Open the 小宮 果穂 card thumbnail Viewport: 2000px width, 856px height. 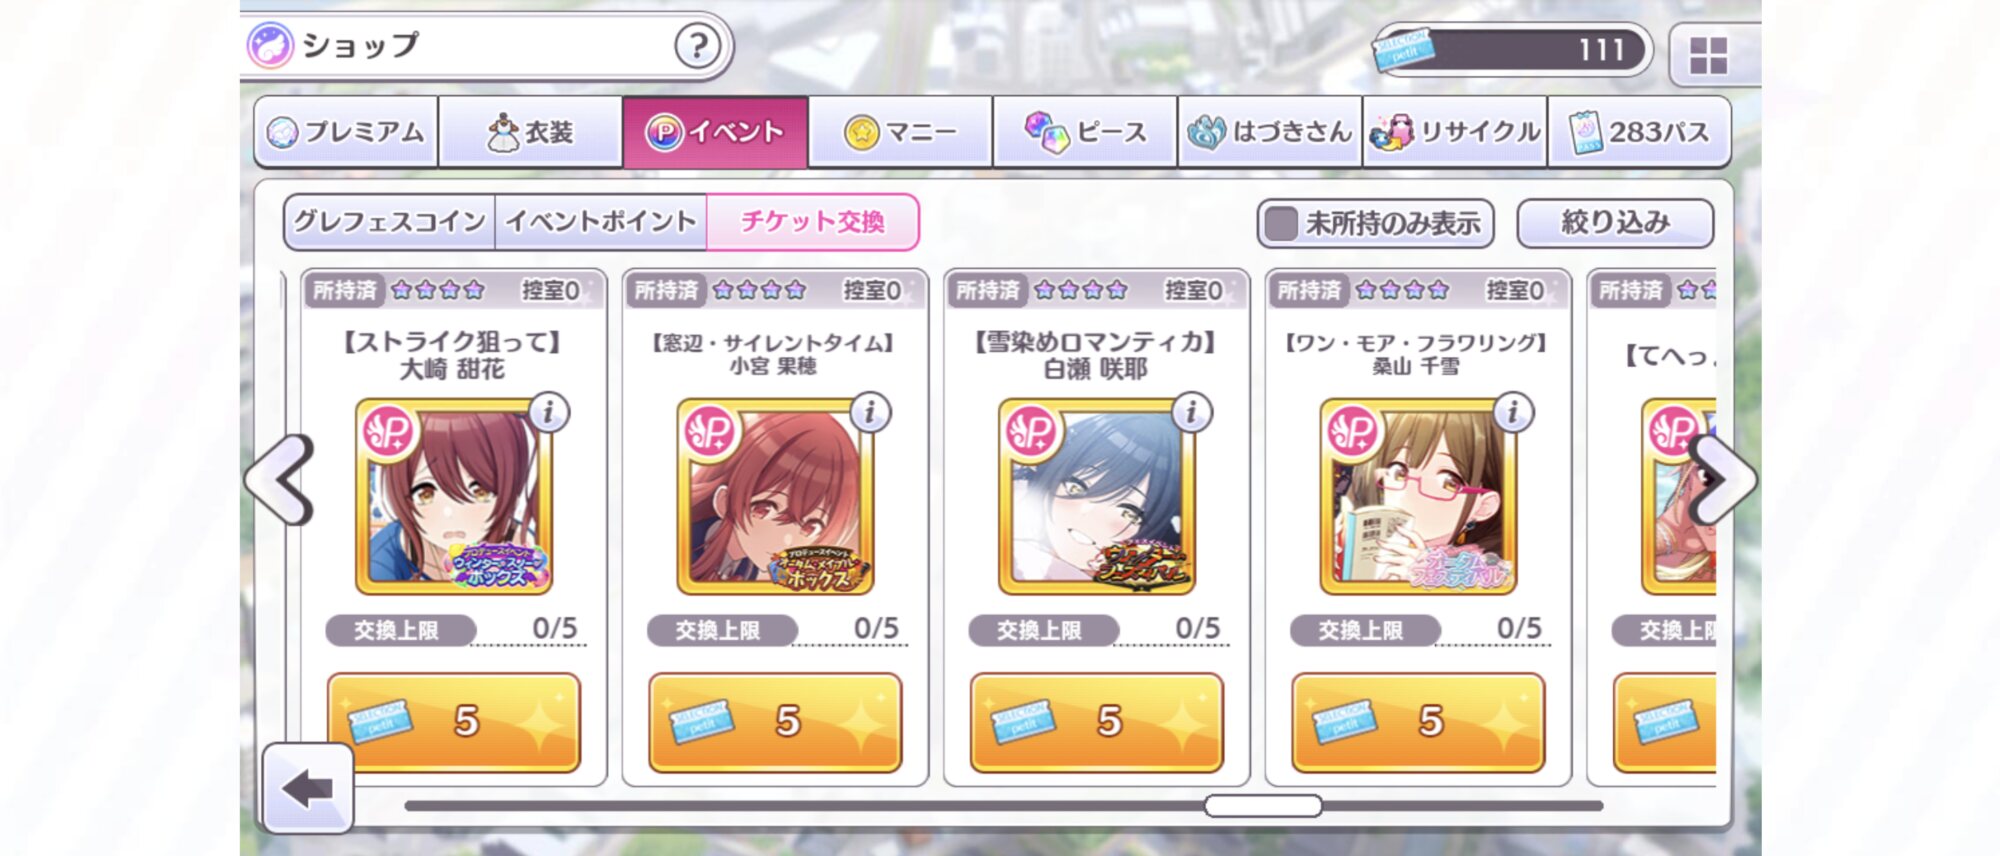[x=774, y=496]
